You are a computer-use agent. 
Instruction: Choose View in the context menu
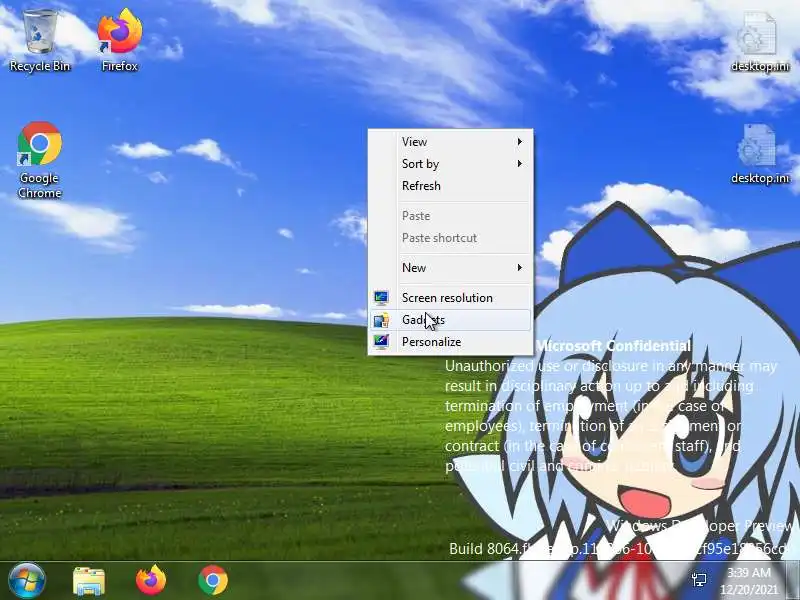pos(450,141)
